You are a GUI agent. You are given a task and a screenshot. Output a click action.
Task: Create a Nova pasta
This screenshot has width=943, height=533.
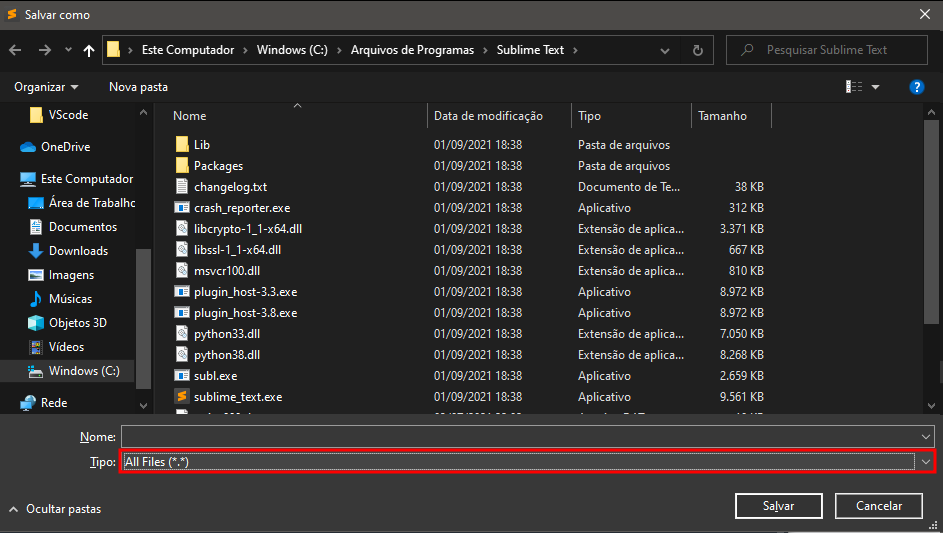(x=138, y=87)
